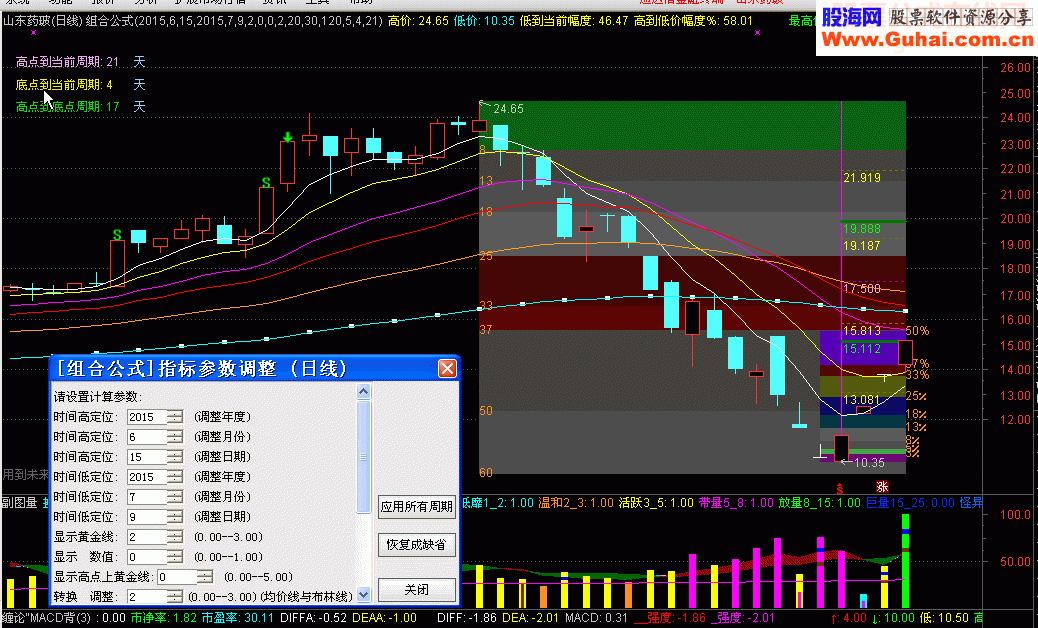Click the red 涨 badge below the chart
1038x628 pixels.
tap(882, 486)
